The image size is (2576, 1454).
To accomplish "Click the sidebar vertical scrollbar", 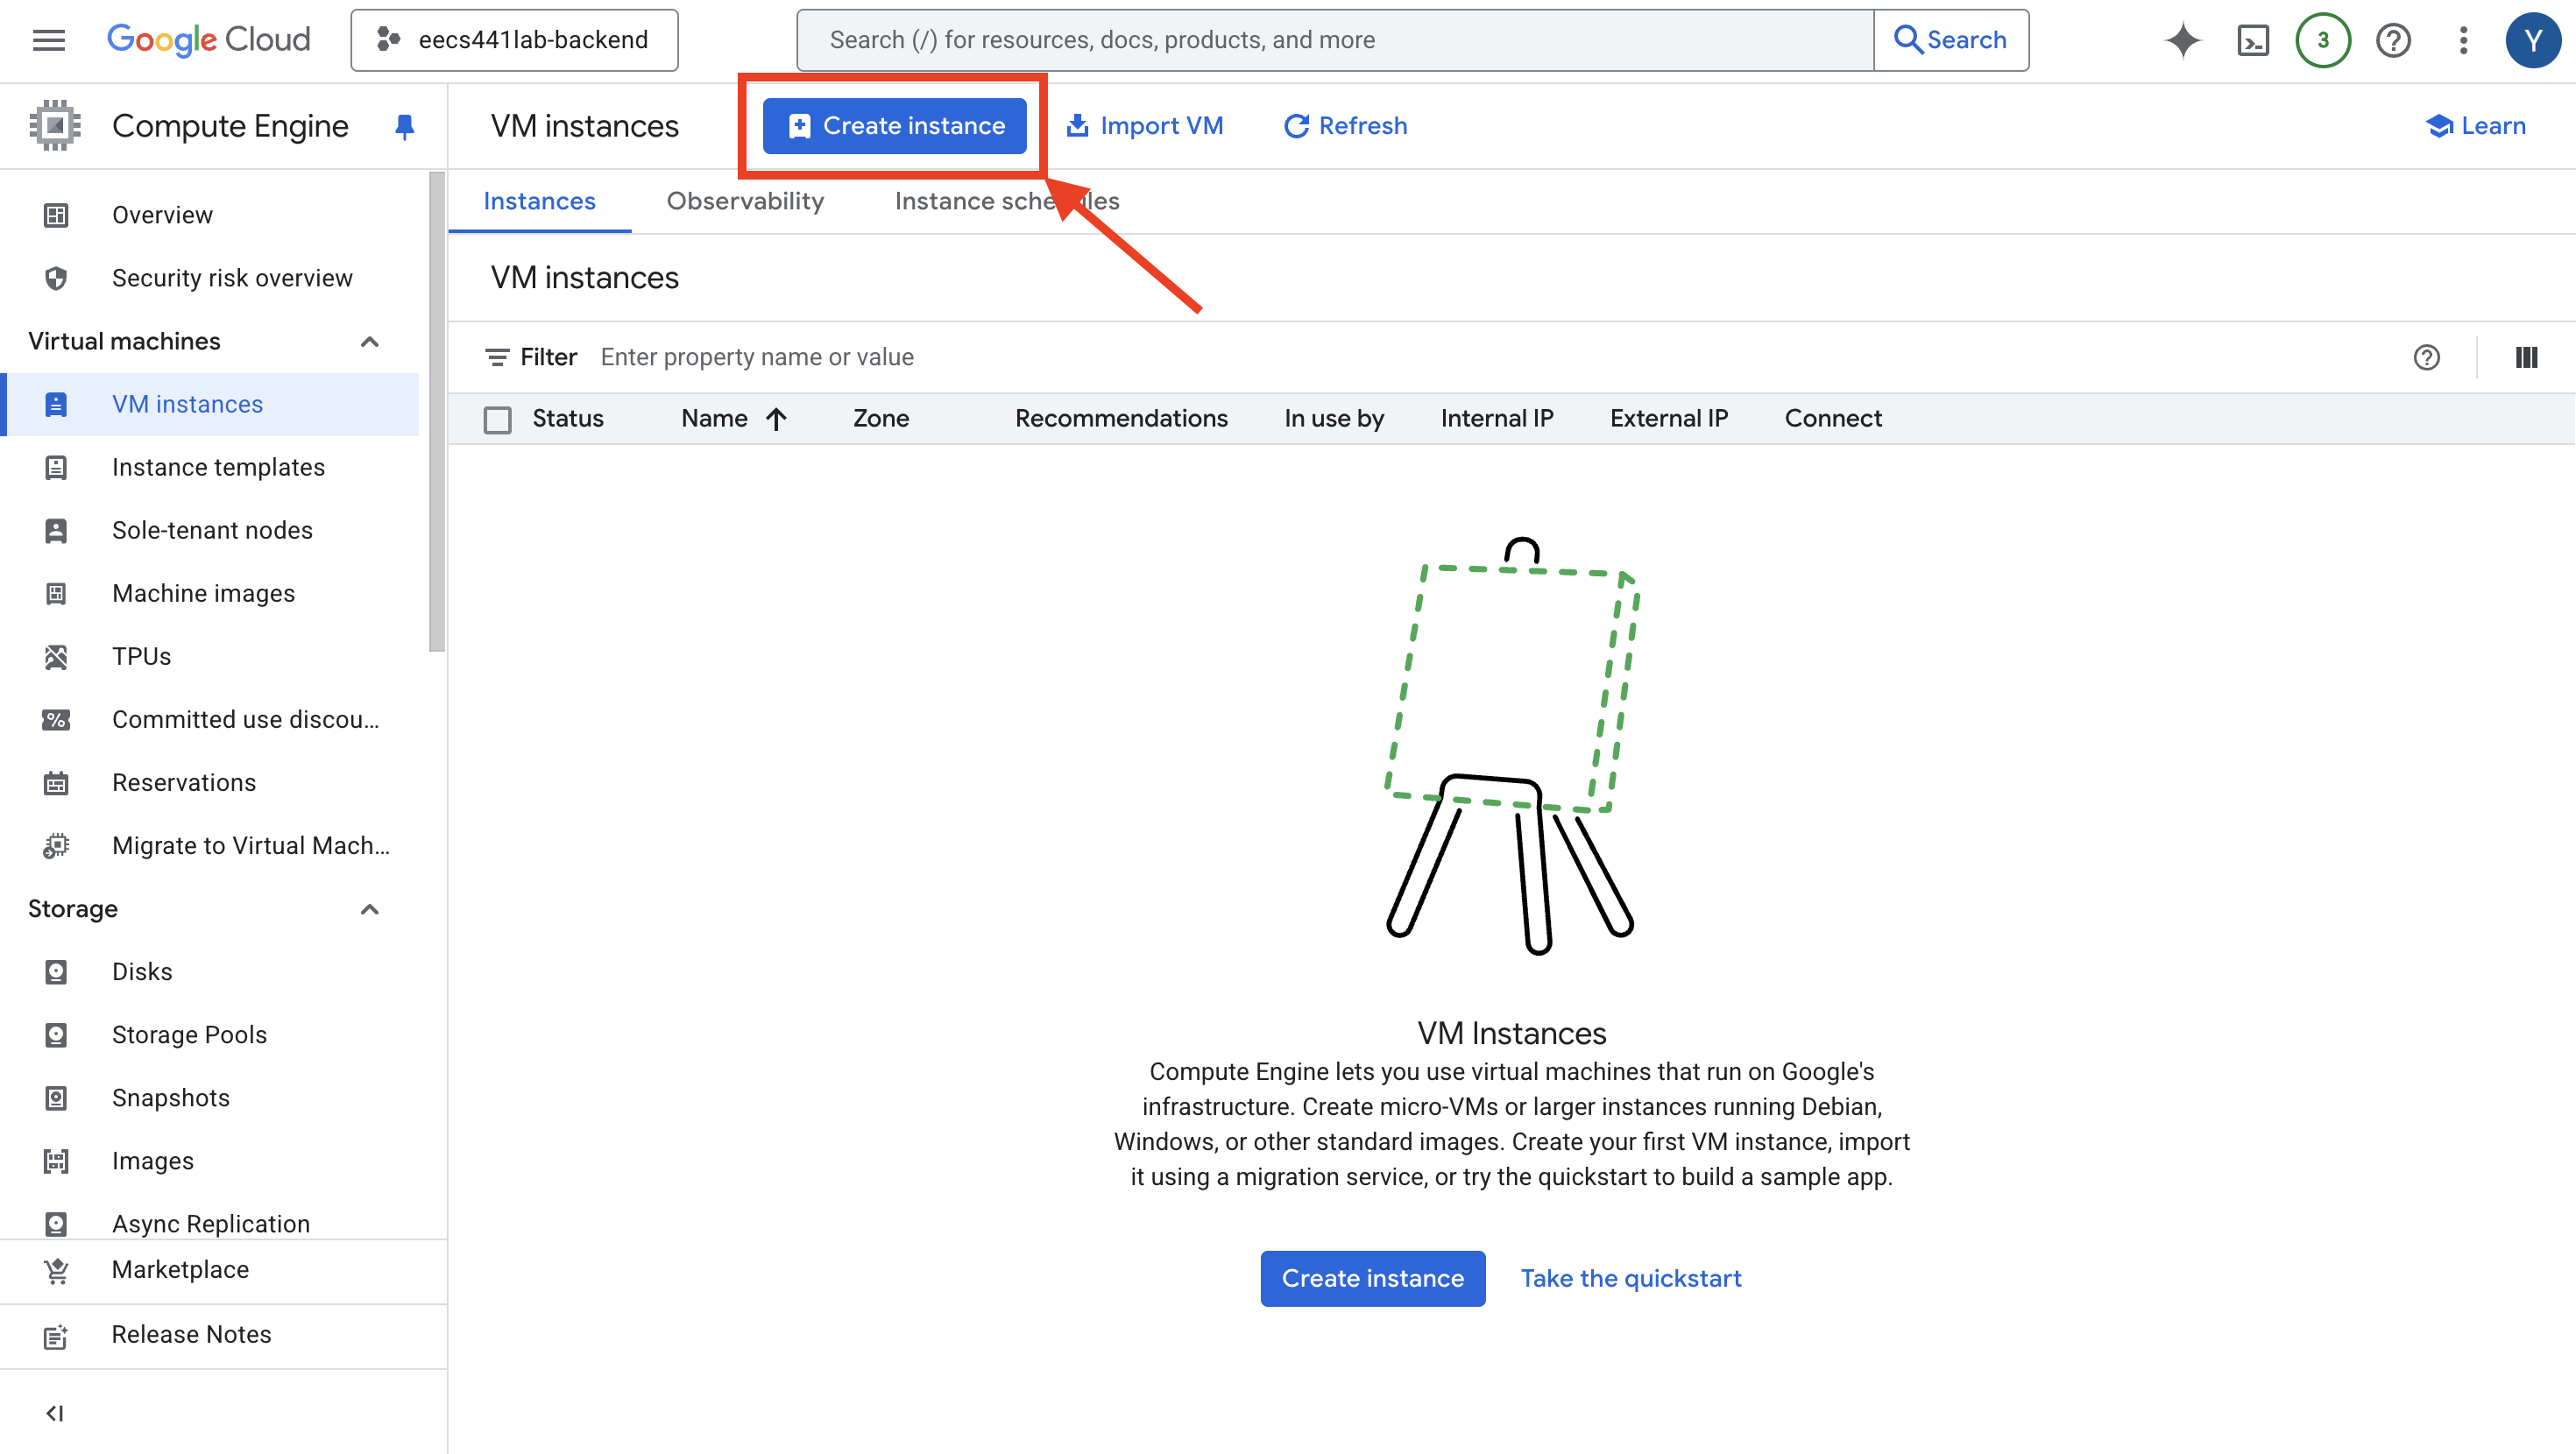I will click(436, 410).
